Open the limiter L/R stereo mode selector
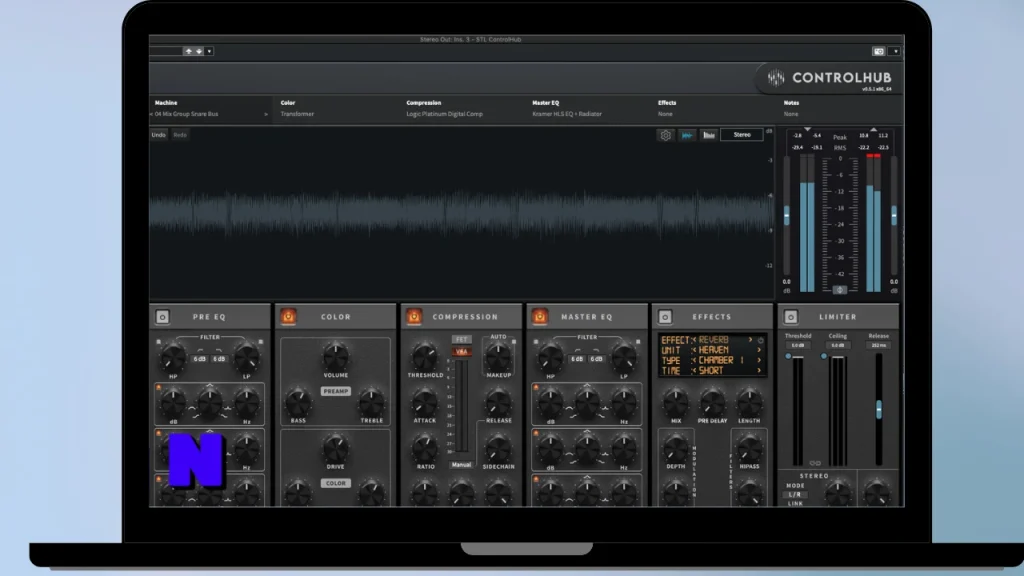Screen dimensions: 1024x576 (795, 494)
